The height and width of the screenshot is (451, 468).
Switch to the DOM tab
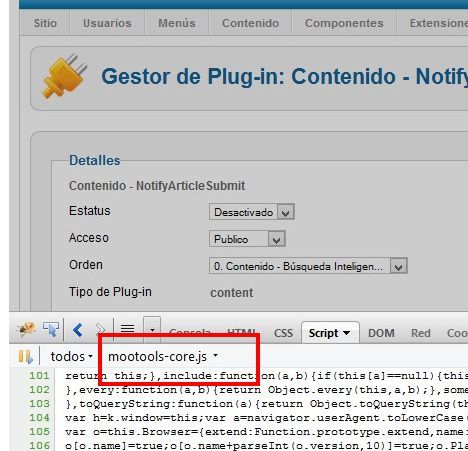381,333
